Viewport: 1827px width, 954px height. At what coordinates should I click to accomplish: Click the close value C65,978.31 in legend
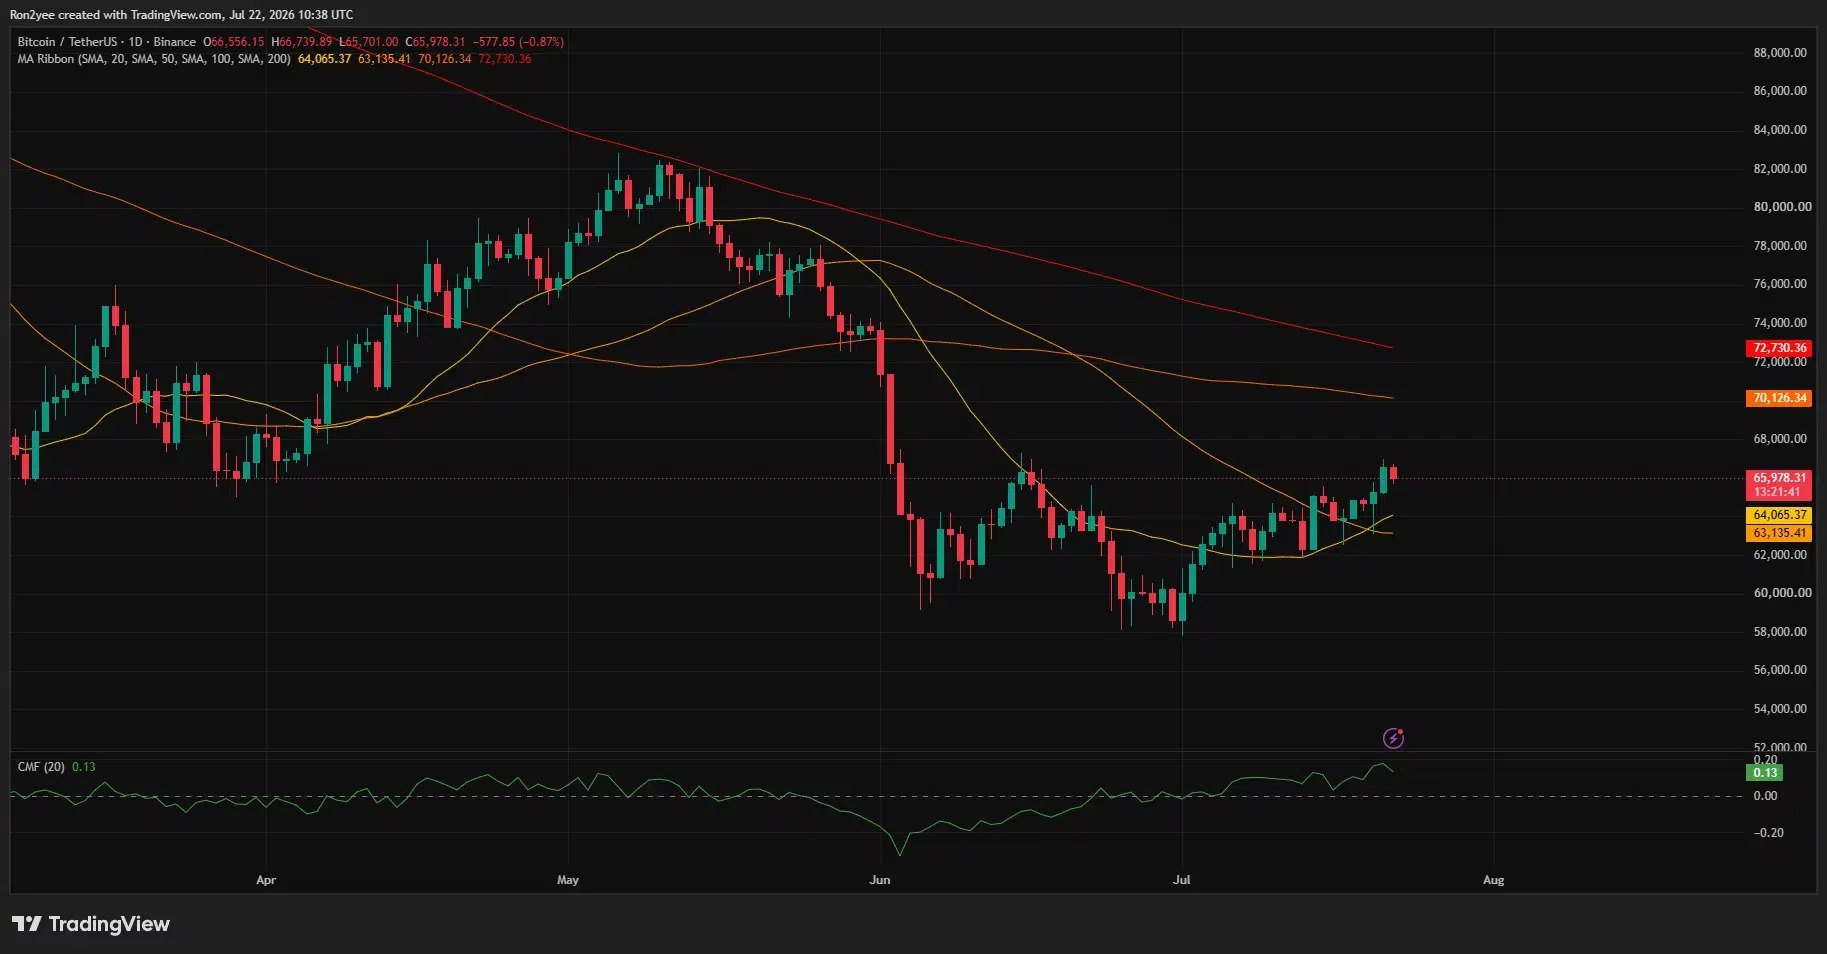pos(435,42)
